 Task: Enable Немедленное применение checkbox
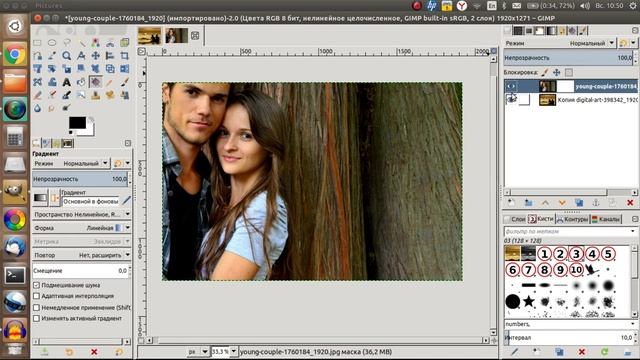coord(36,307)
